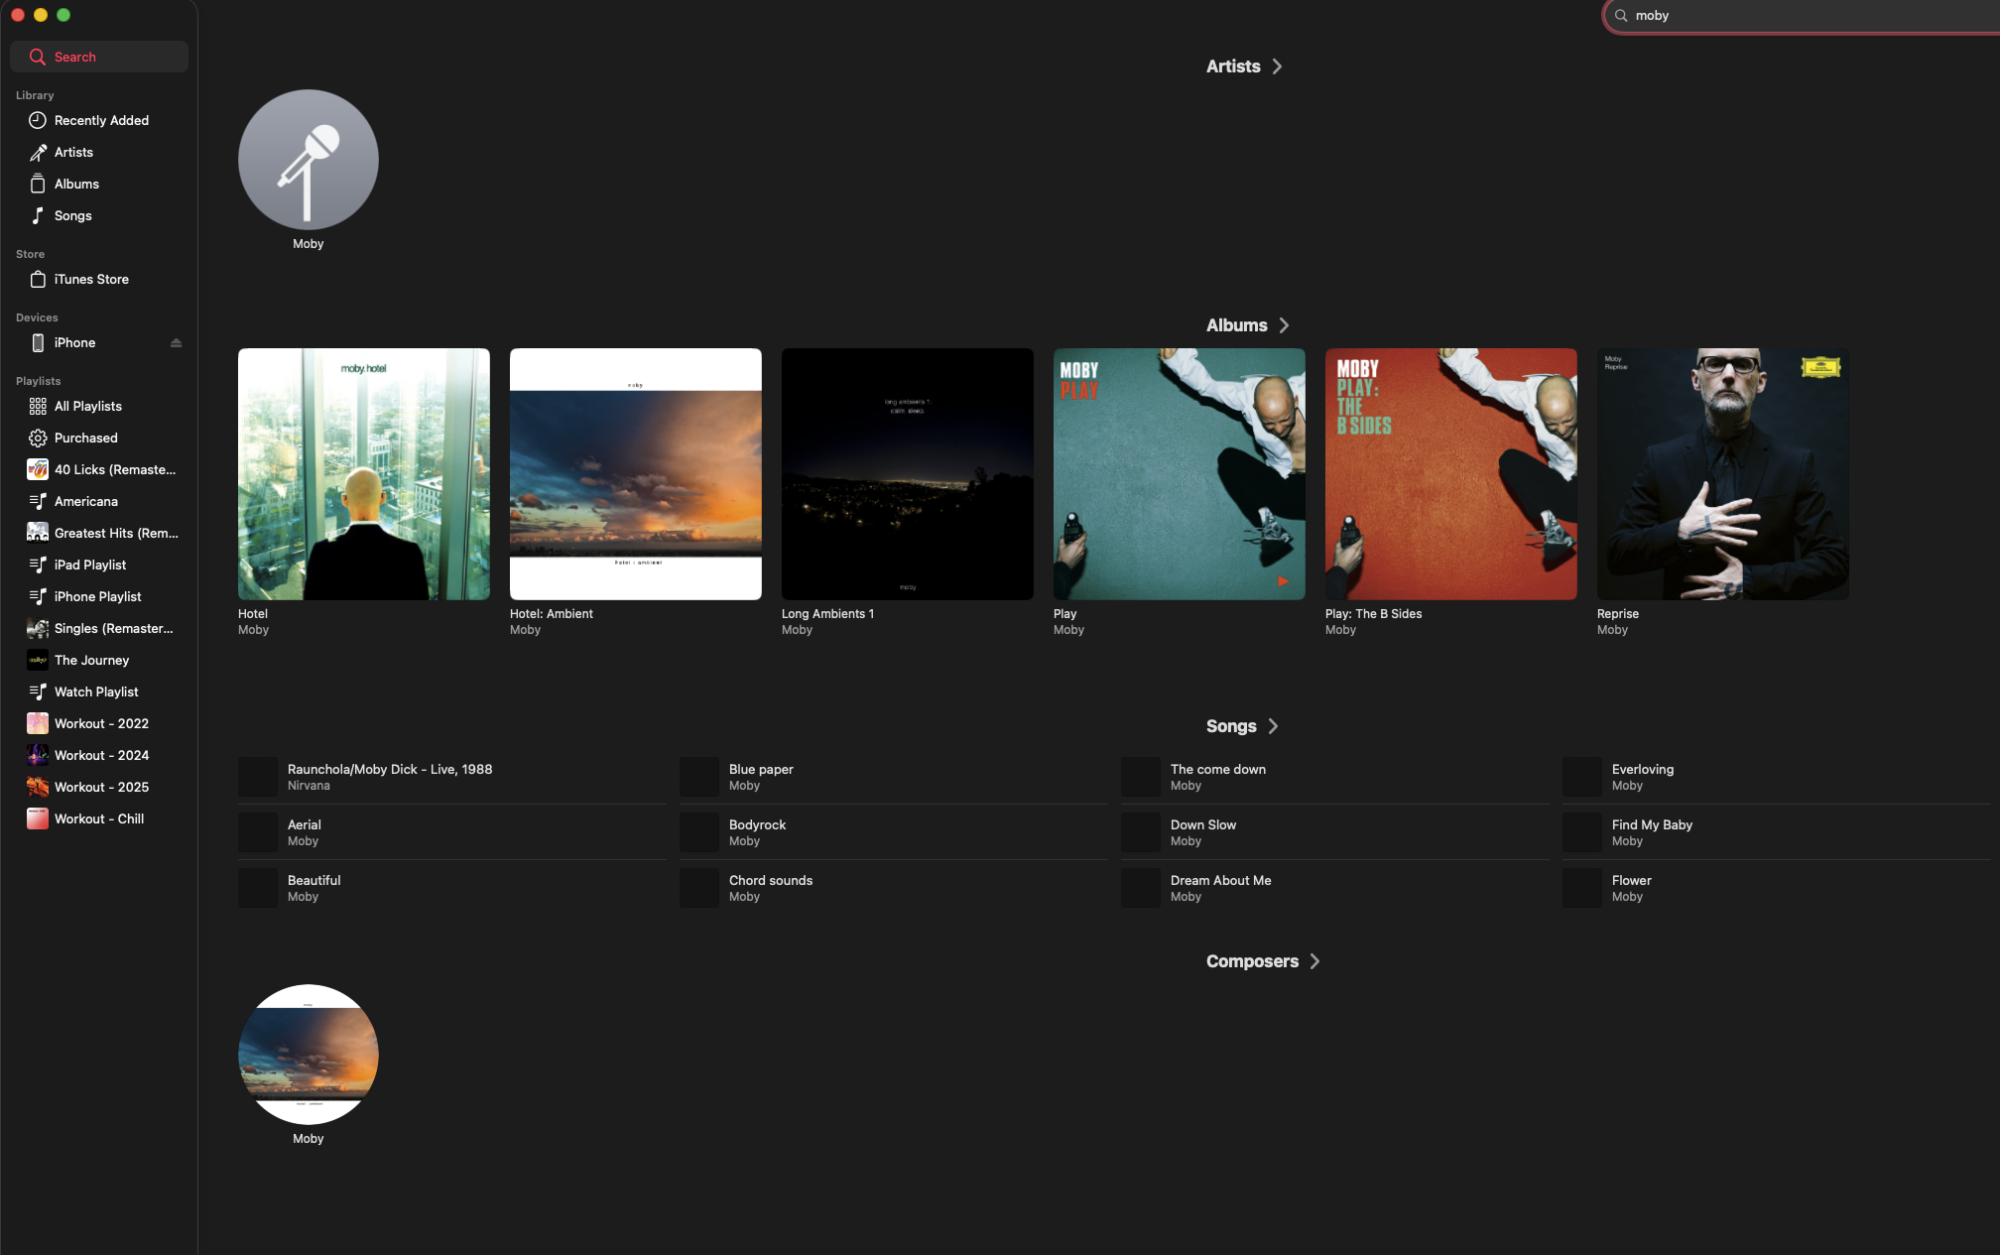Click the iPhone device icon
The width and height of the screenshot is (2000, 1255).
coord(38,343)
